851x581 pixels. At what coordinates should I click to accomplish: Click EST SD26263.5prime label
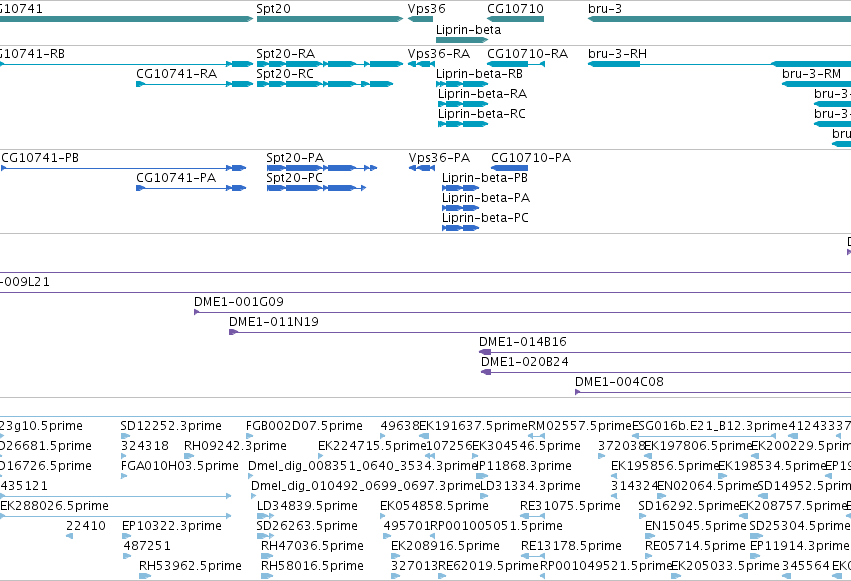tap(307, 526)
